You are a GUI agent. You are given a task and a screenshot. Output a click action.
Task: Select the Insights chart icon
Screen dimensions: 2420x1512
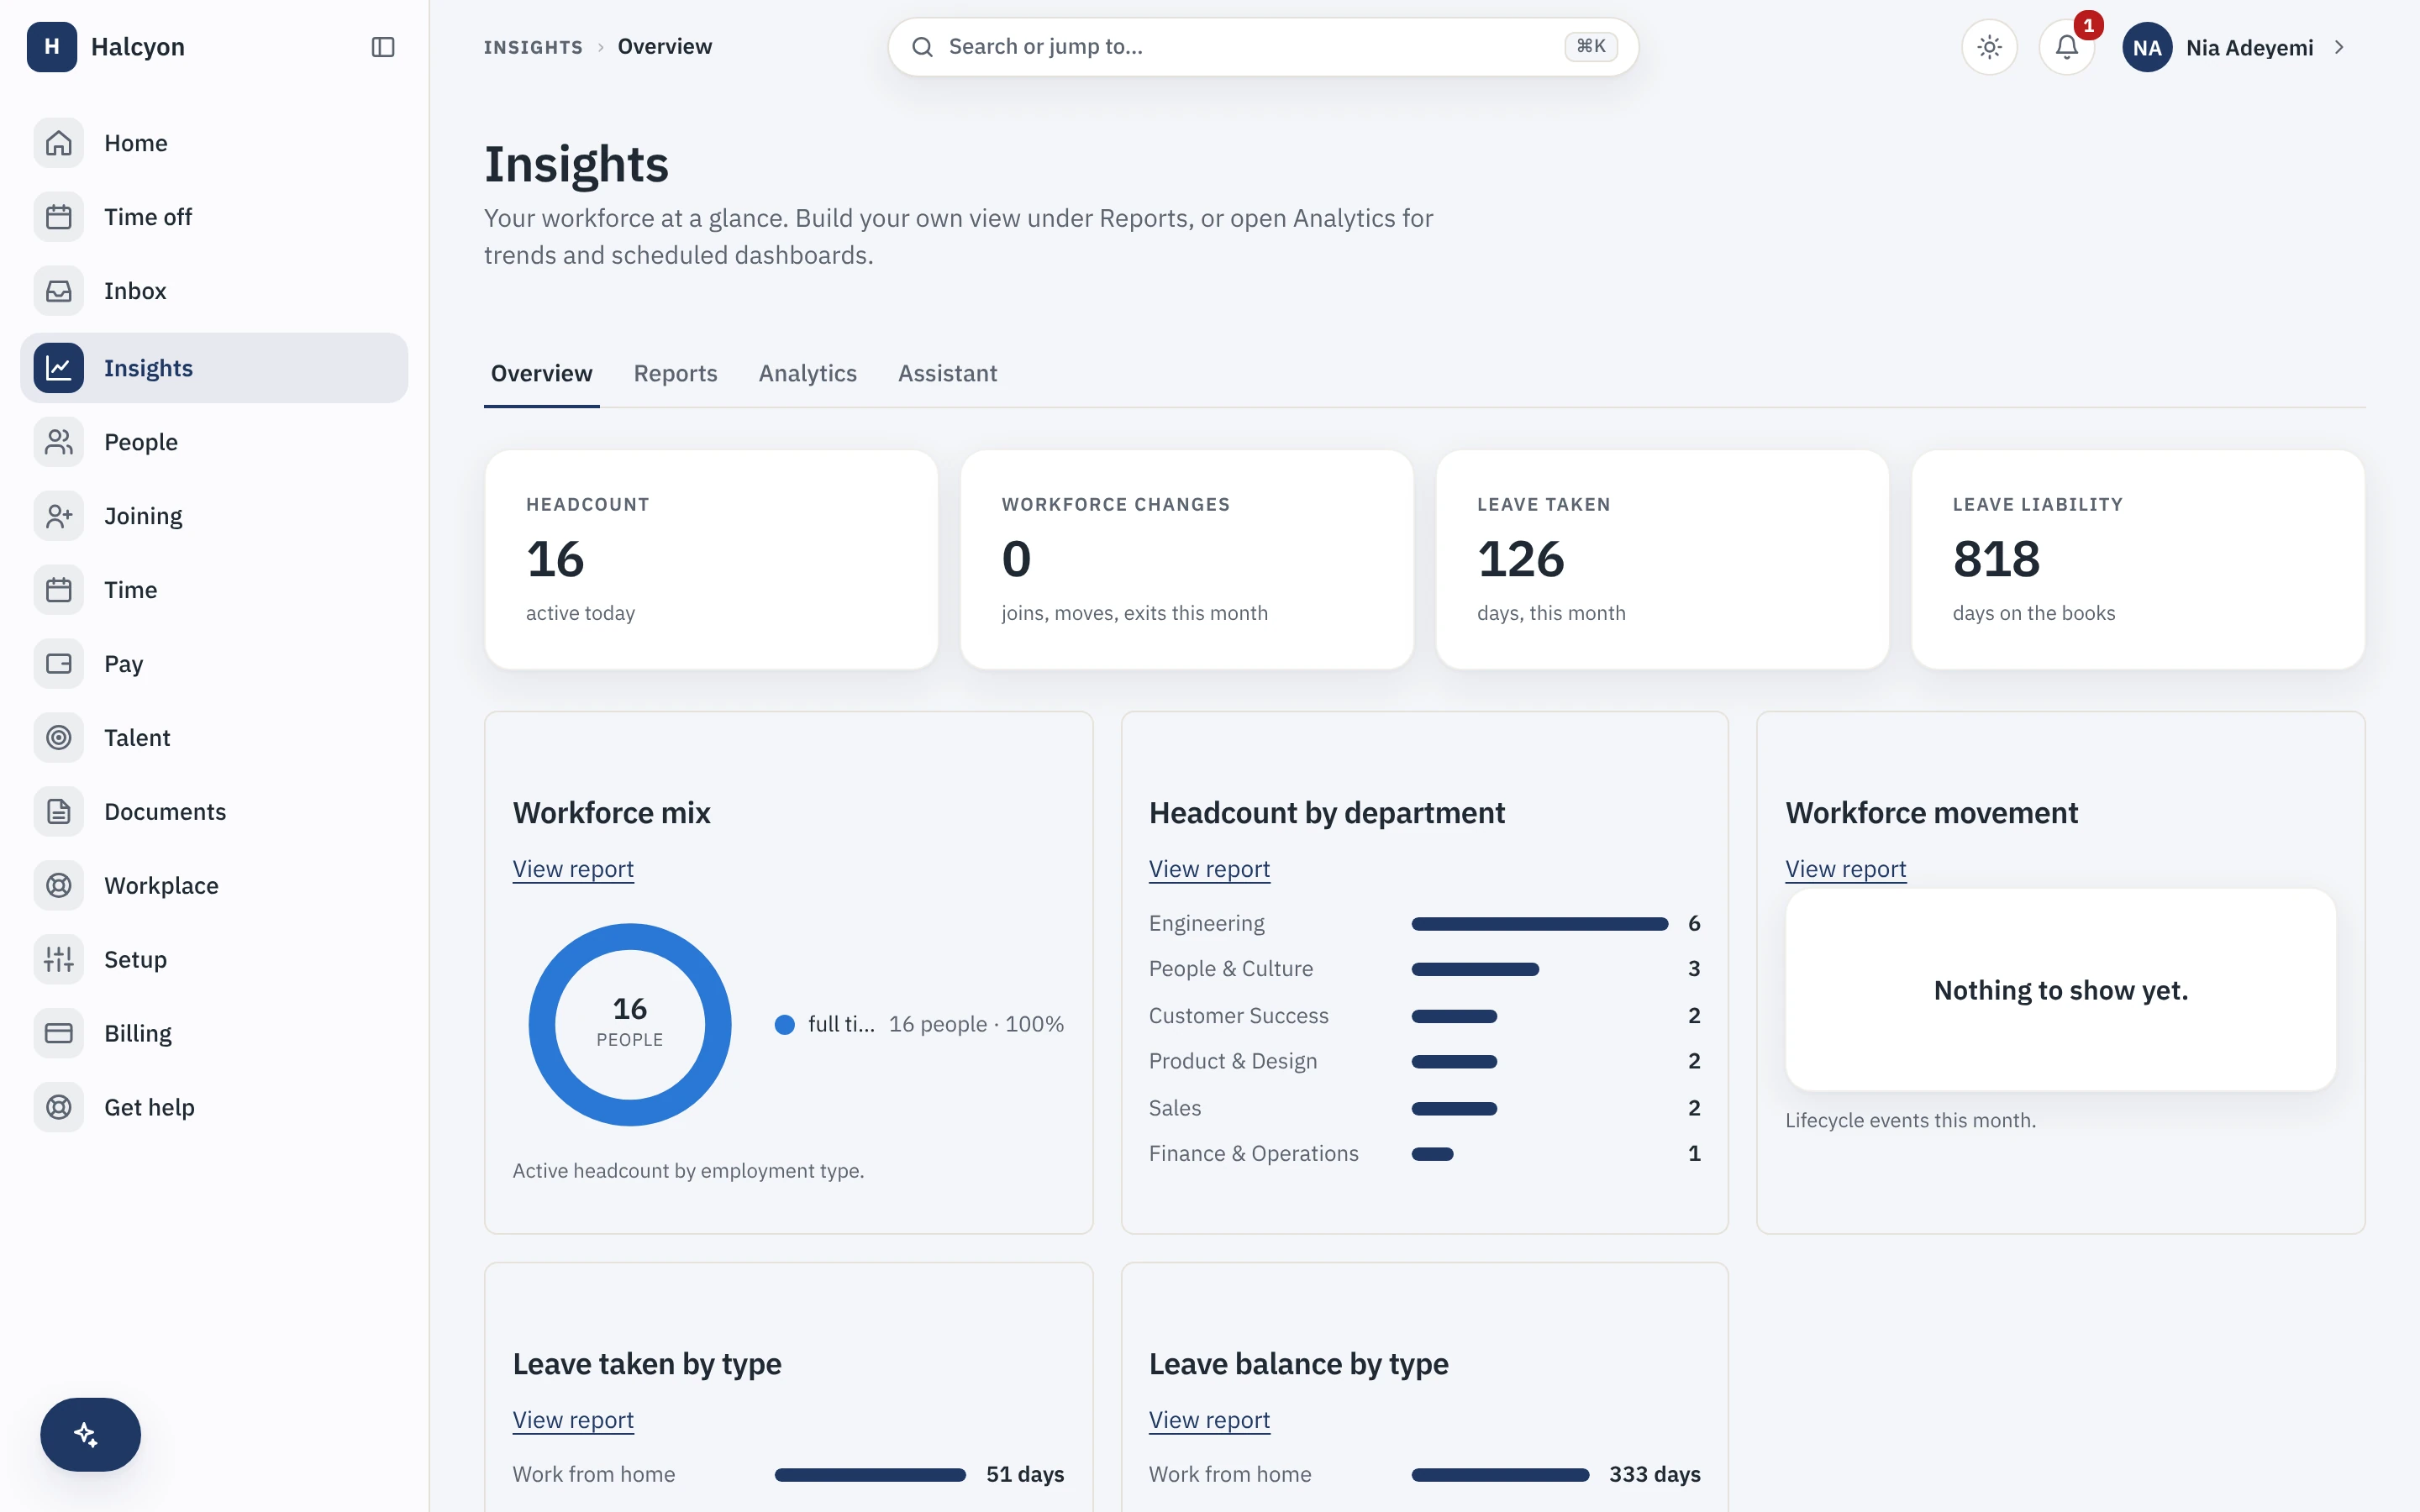point(58,368)
